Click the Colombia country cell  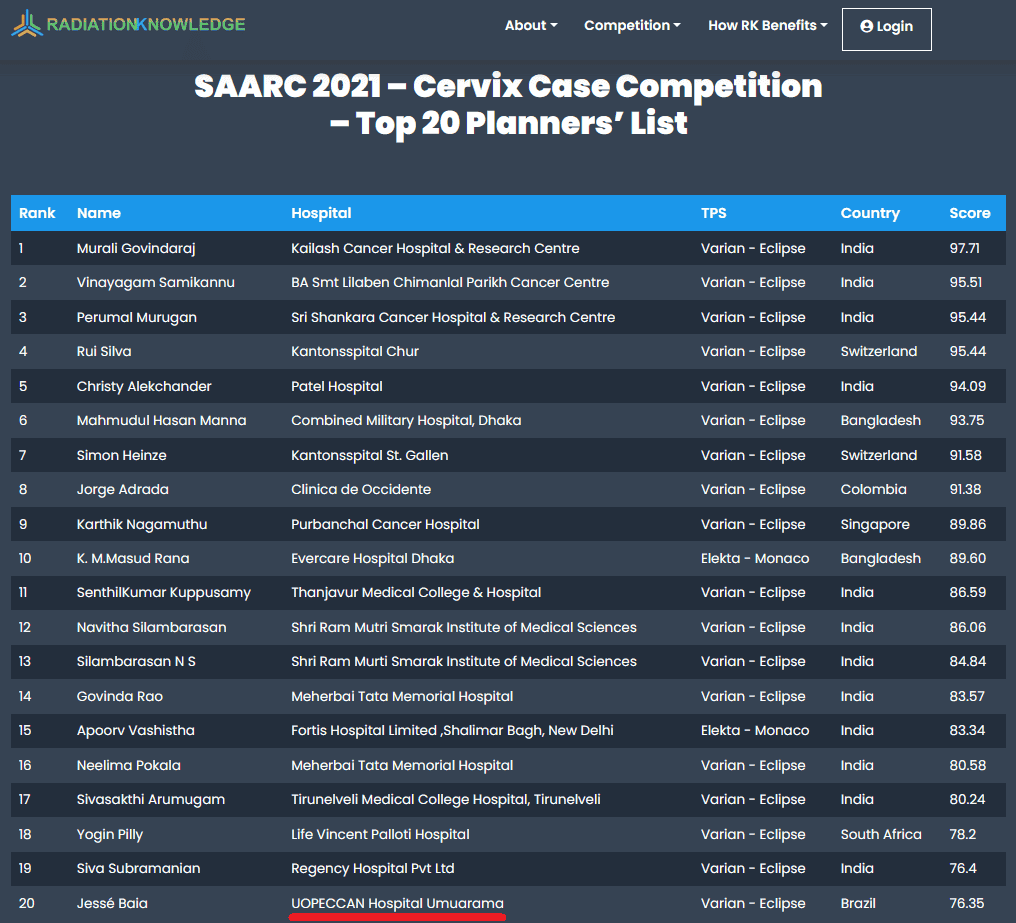(x=873, y=489)
